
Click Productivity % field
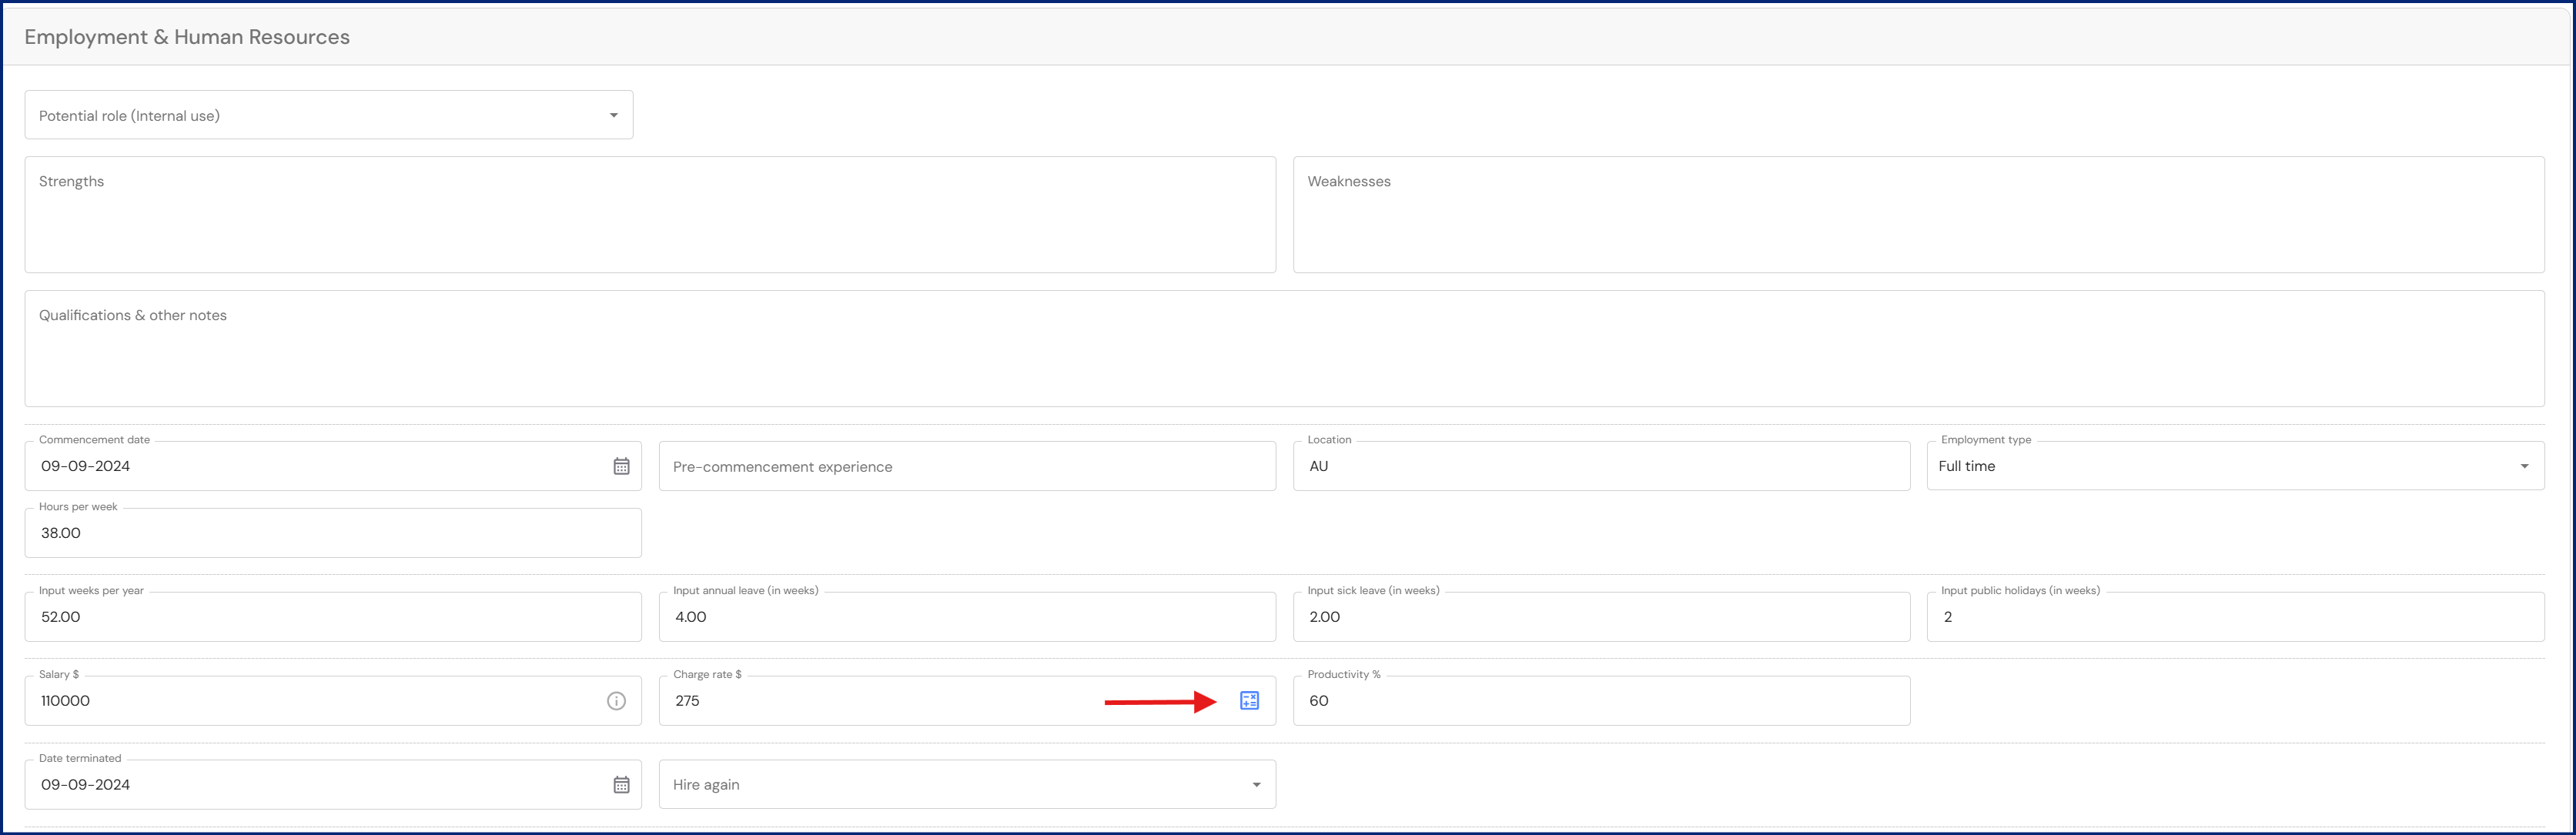click(x=1600, y=701)
